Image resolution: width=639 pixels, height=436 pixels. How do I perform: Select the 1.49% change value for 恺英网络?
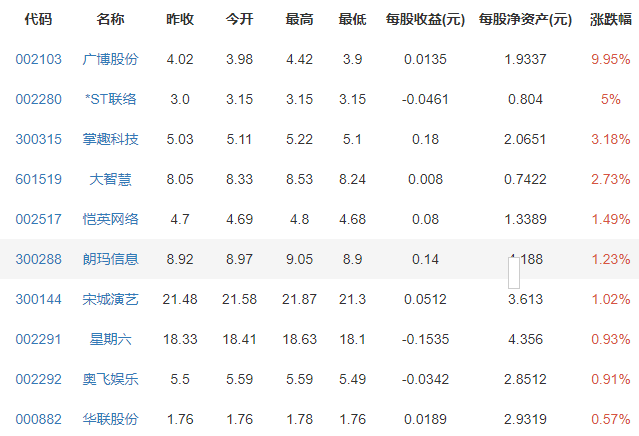(611, 219)
